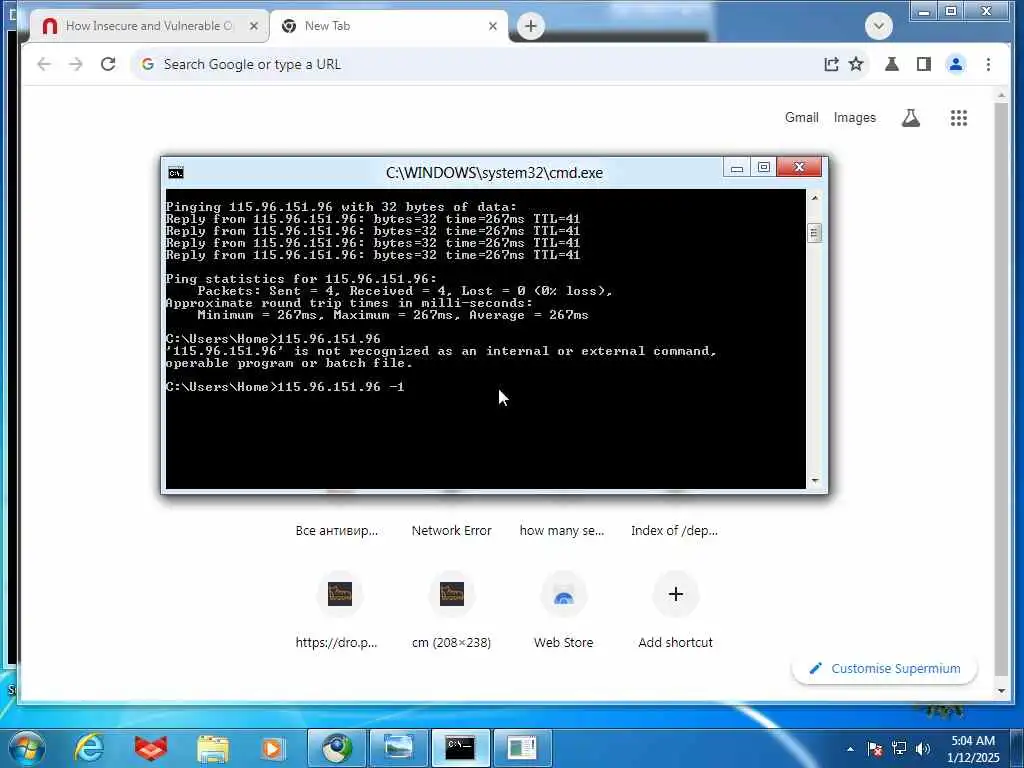
Task: Open a new browser tab with plus button
Action: coord(531,26)
